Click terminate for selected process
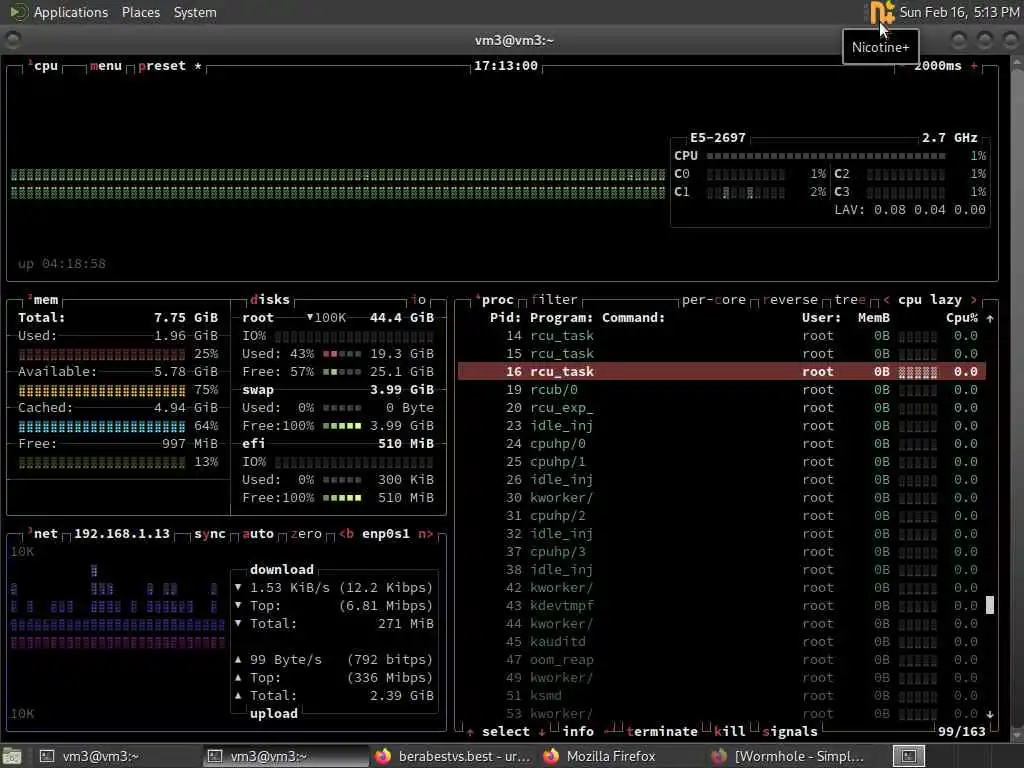The width and height of the screenshot is (1024, 768). click(662, 731)
